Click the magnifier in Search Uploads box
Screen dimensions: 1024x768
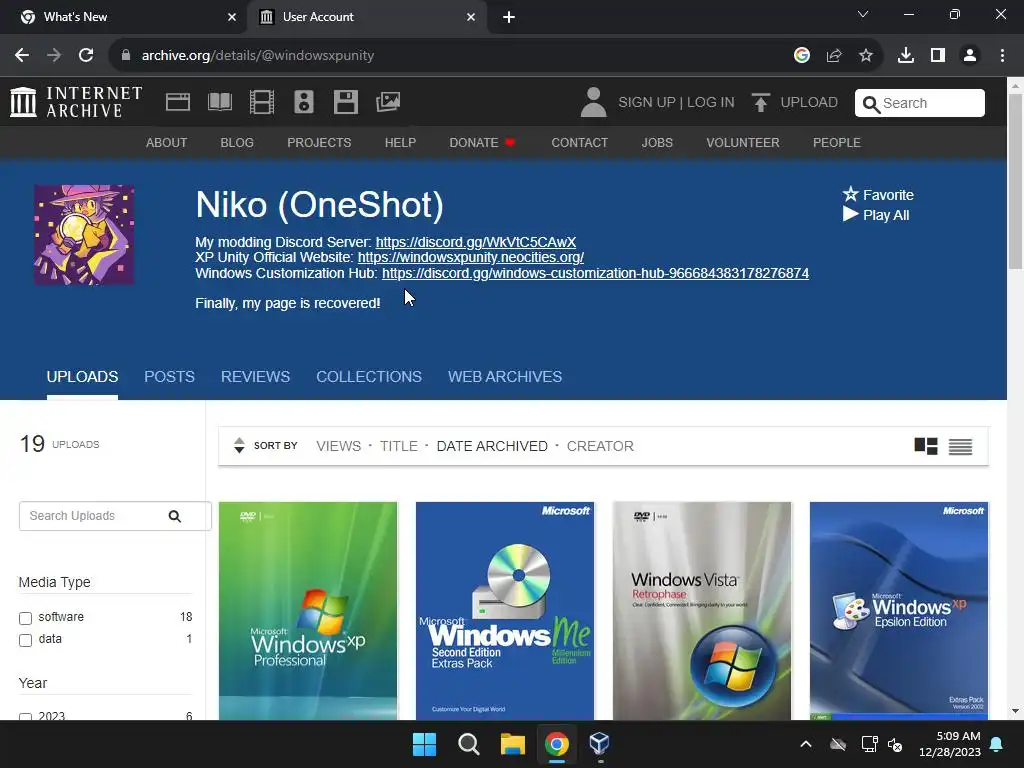coord(174,517)
